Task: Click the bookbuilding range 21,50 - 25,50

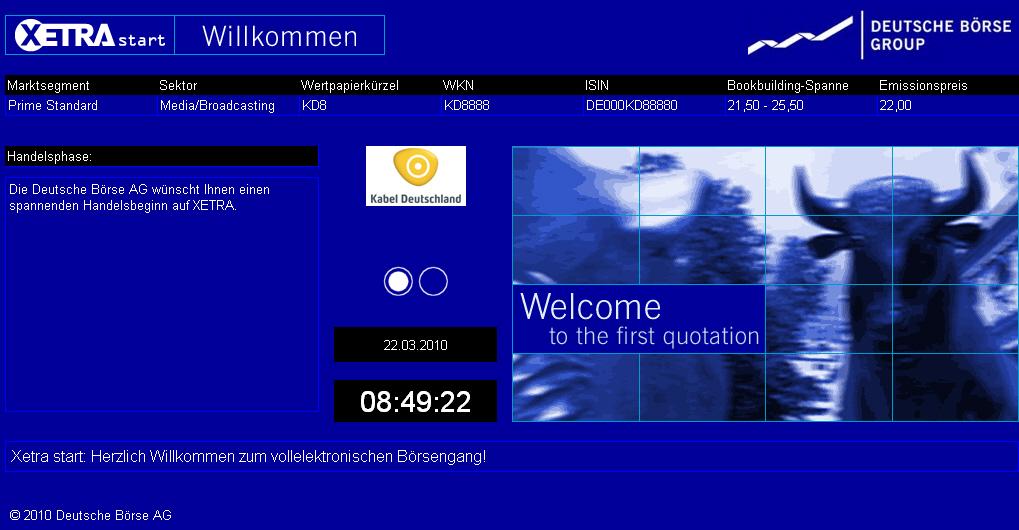Action: click(766, 105)
